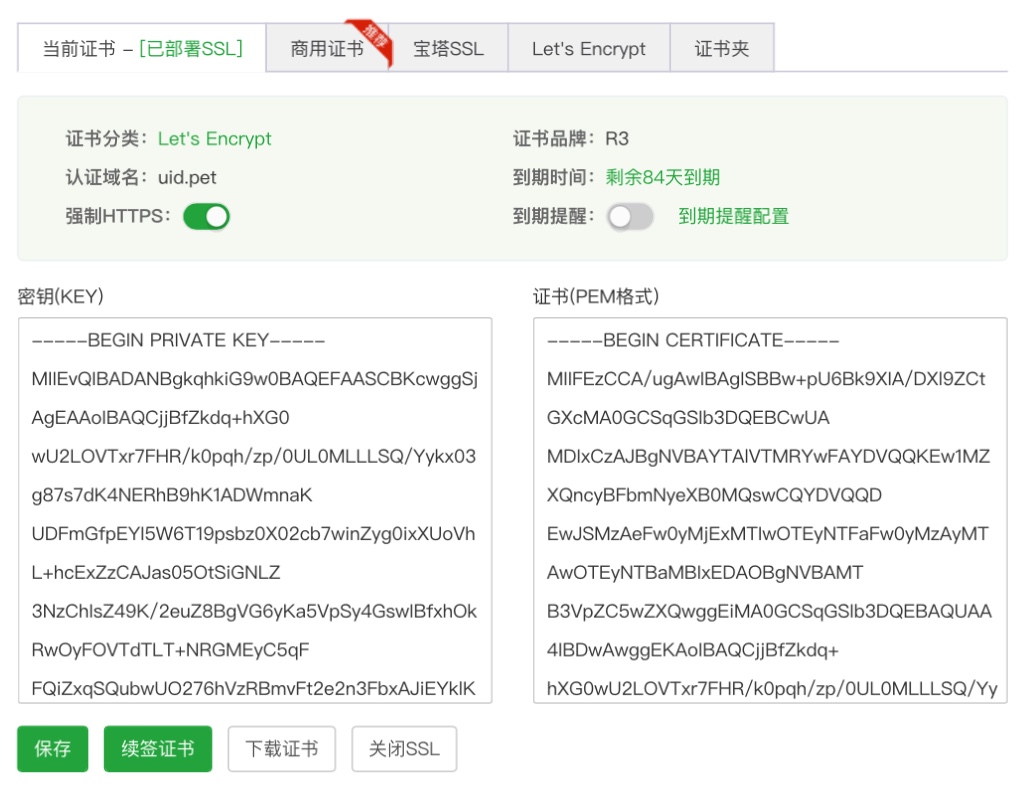Switch to the 当前证书 tab
The width and height of the screenshot is (1026, 791).
[x=142, y=49]
